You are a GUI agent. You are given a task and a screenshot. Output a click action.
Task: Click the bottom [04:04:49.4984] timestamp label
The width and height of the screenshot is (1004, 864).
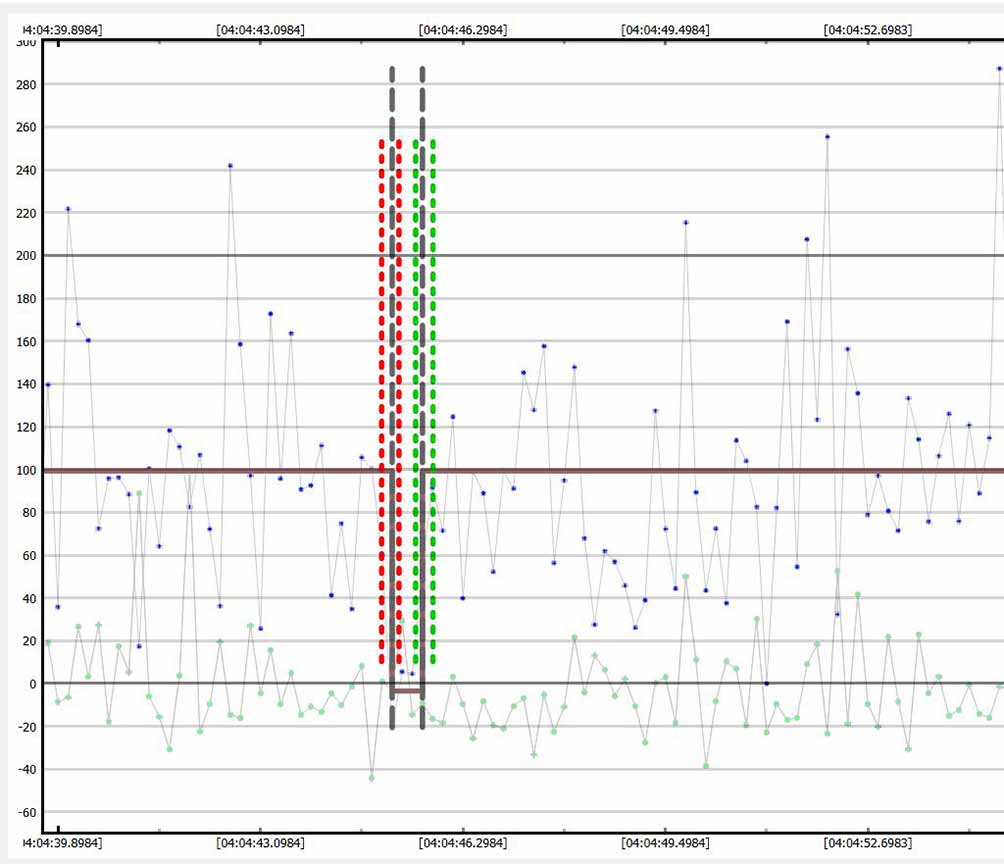(x=665, y=843)
